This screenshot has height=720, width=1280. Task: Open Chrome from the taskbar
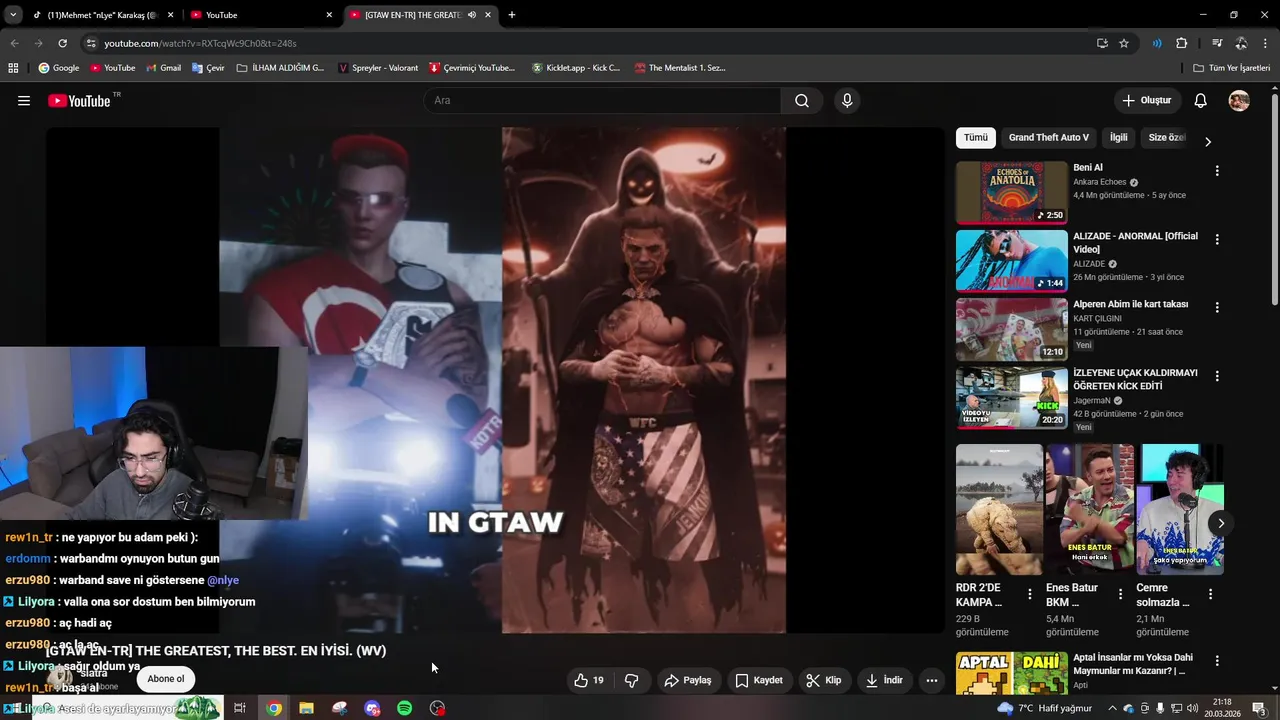(x=274, y=708)
